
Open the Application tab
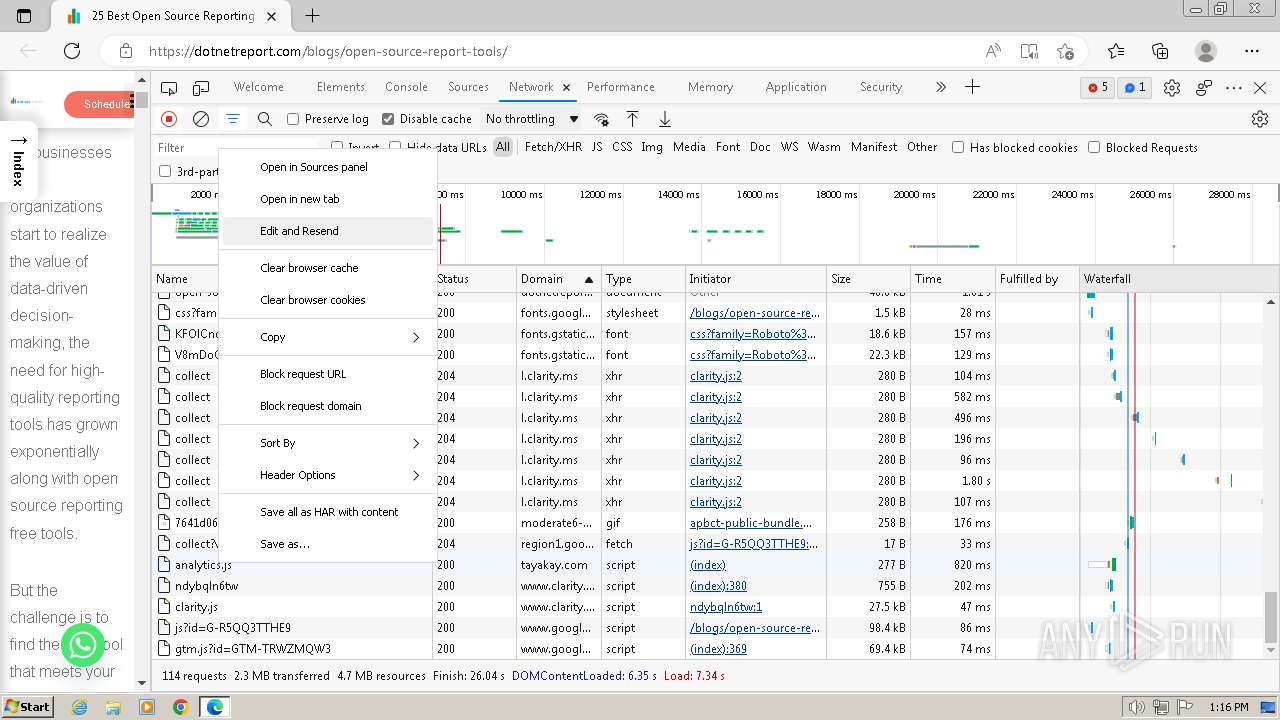pos(796,87)
